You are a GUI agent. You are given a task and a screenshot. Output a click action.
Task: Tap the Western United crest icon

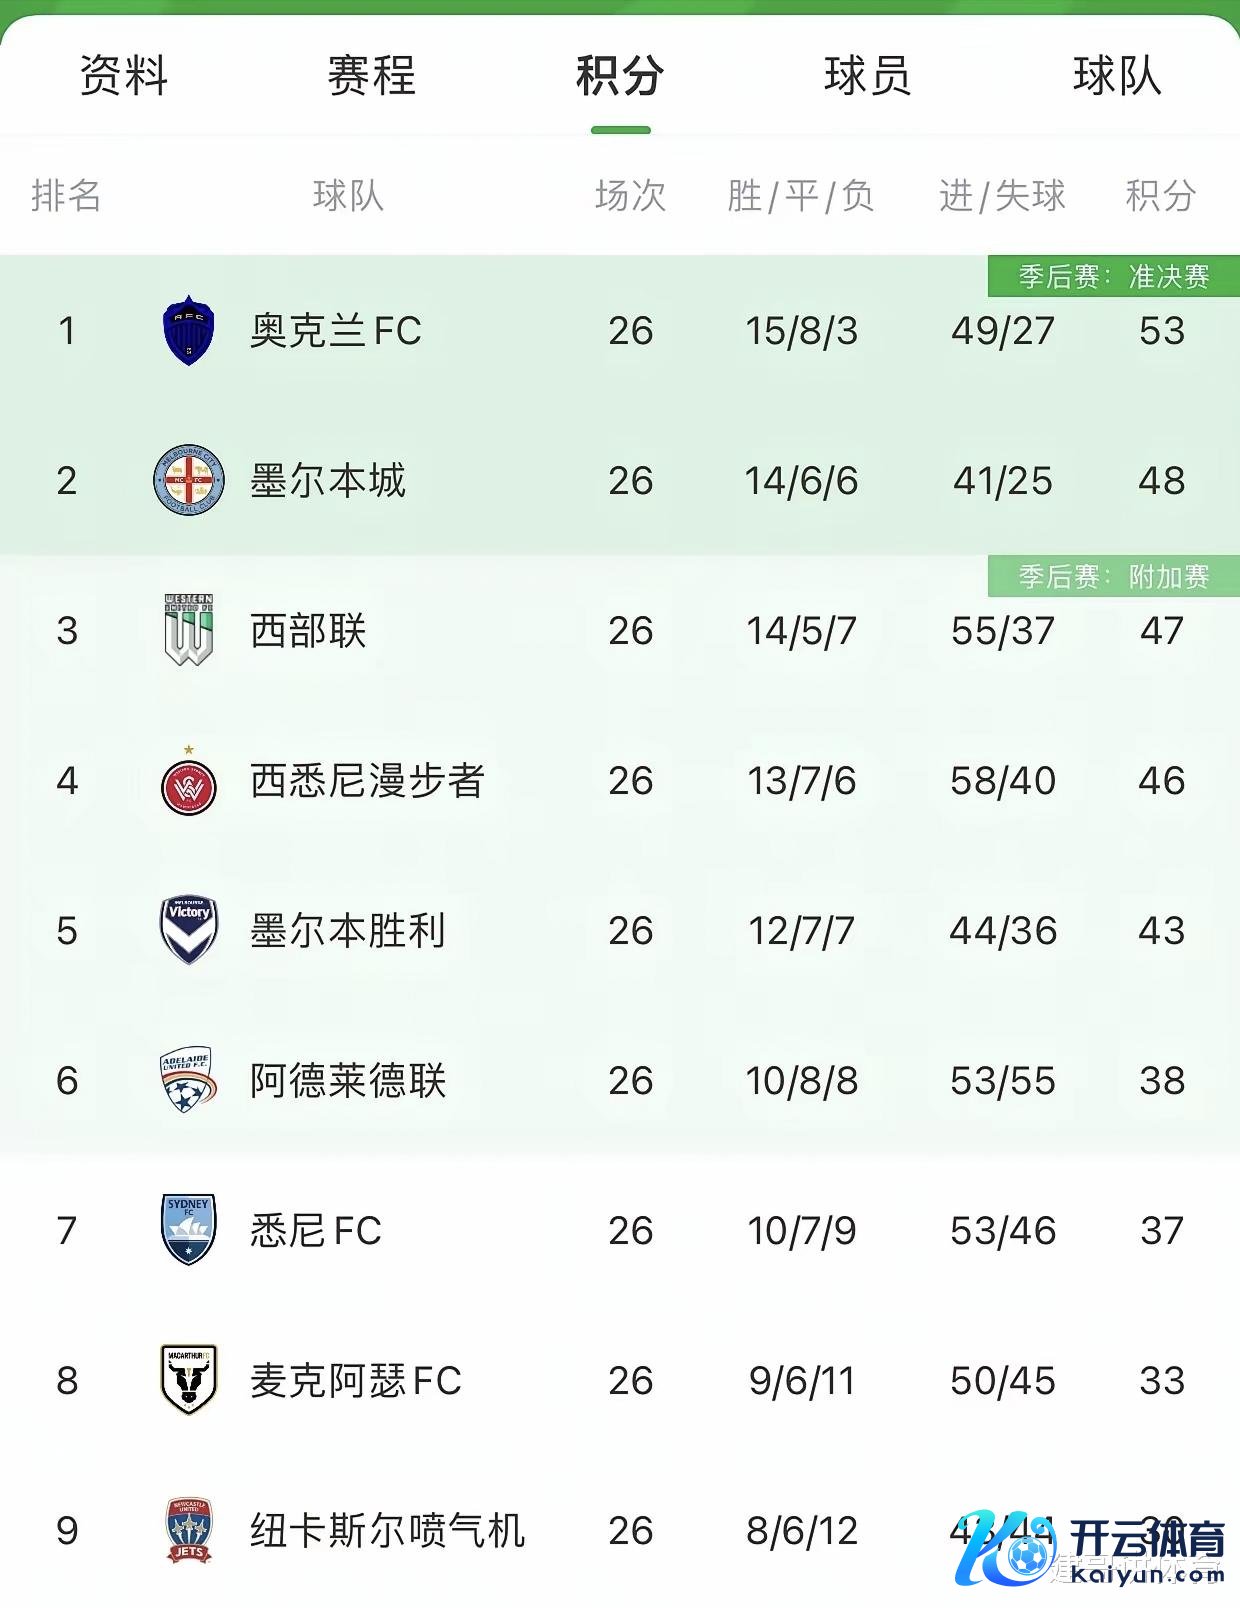(188, 630)
